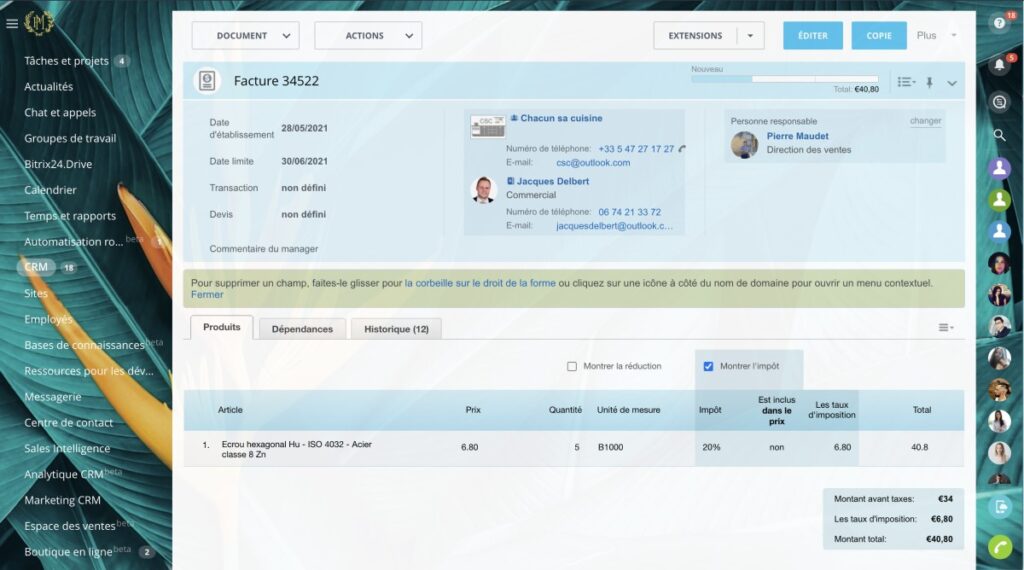1024x570 pixels.
Task: Enable the Montrer la réduction checkbox
Action: click(x=572, y=366)
